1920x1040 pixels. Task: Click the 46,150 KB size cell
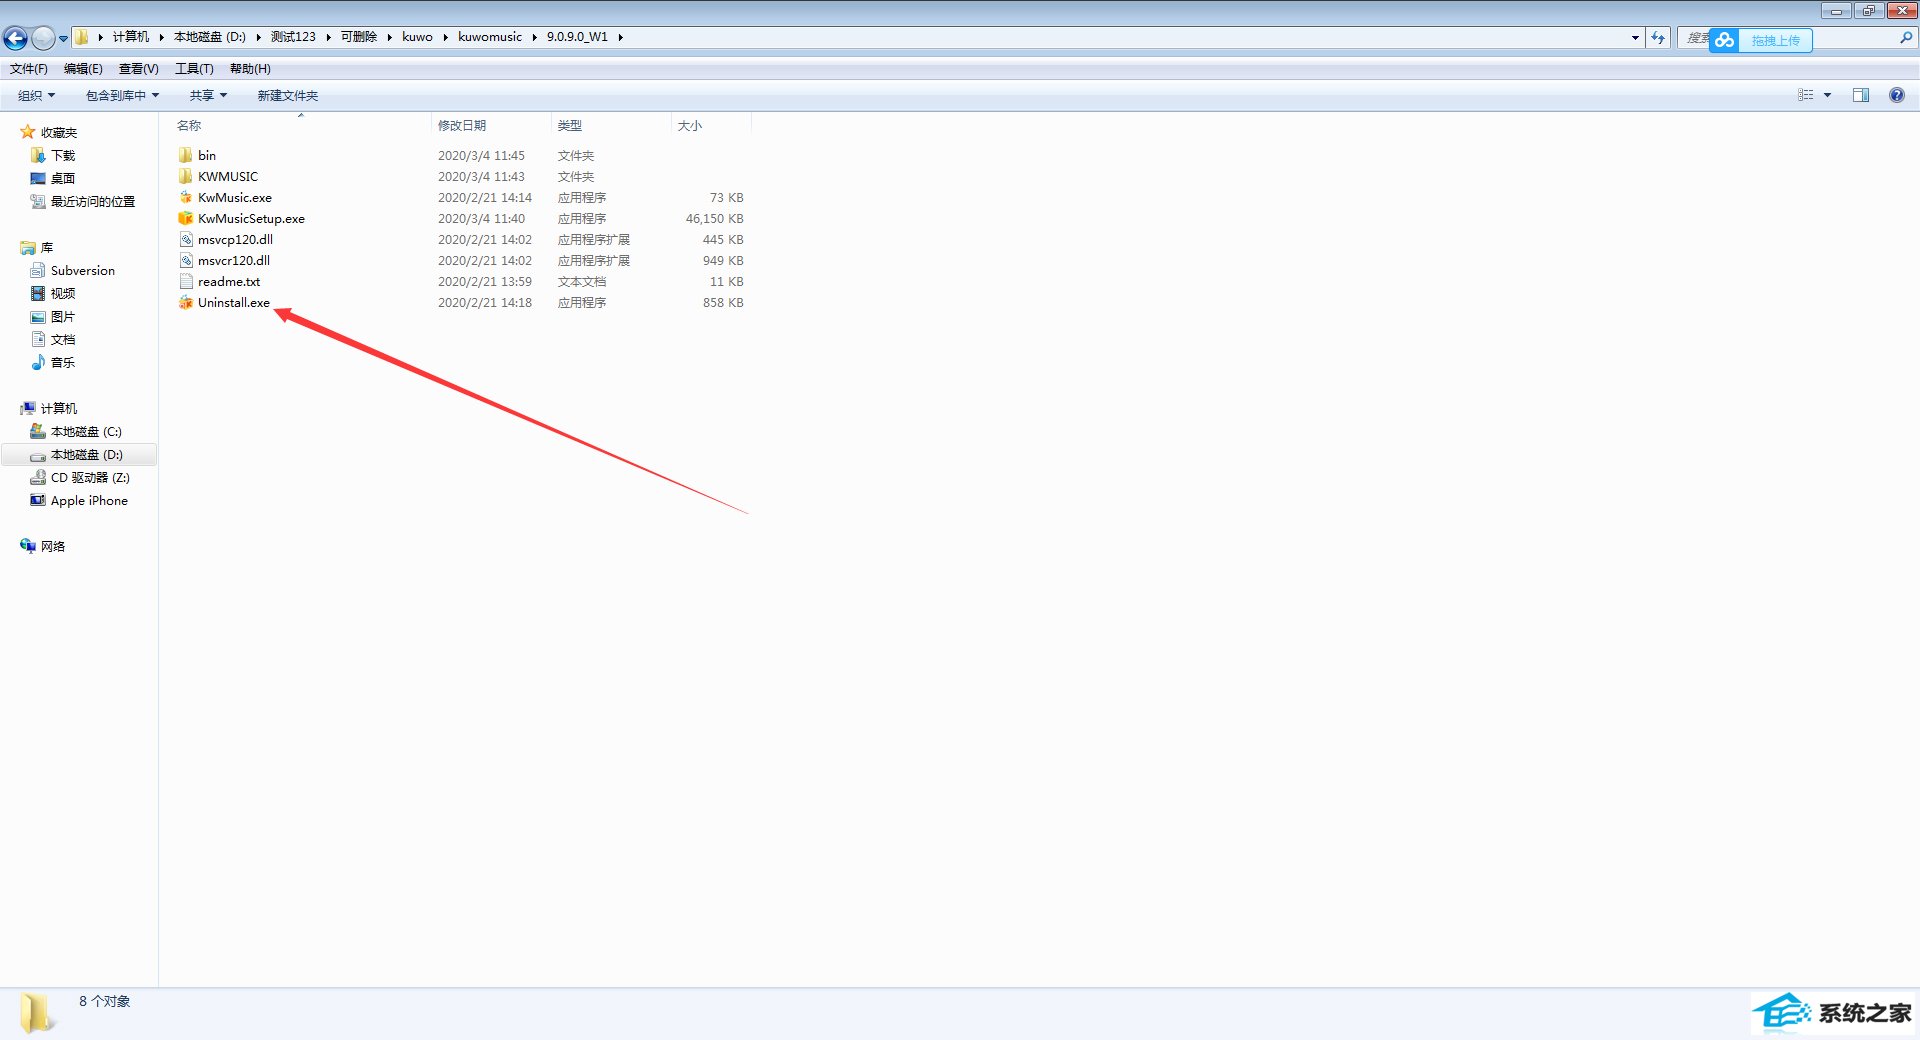[x=714, y=218]
